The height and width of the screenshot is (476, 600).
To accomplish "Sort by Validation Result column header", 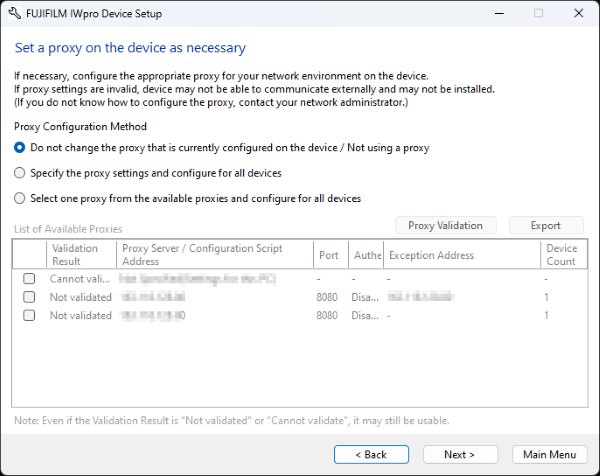I will [81, 254].
